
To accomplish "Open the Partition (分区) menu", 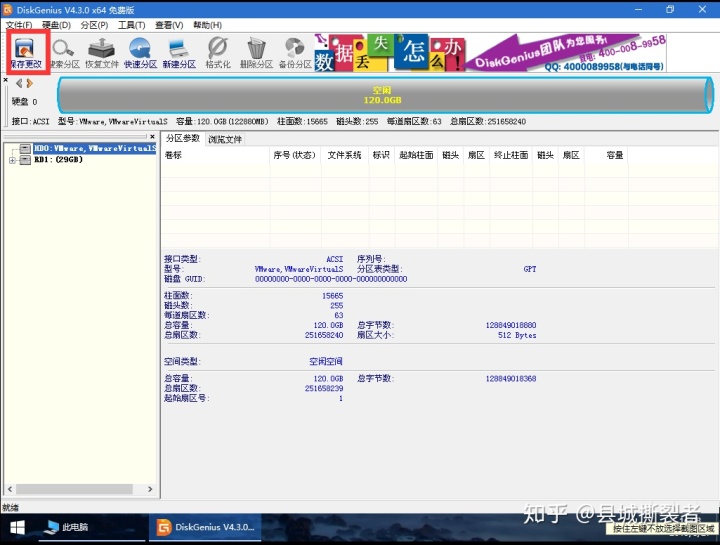I will pos(94,25).
